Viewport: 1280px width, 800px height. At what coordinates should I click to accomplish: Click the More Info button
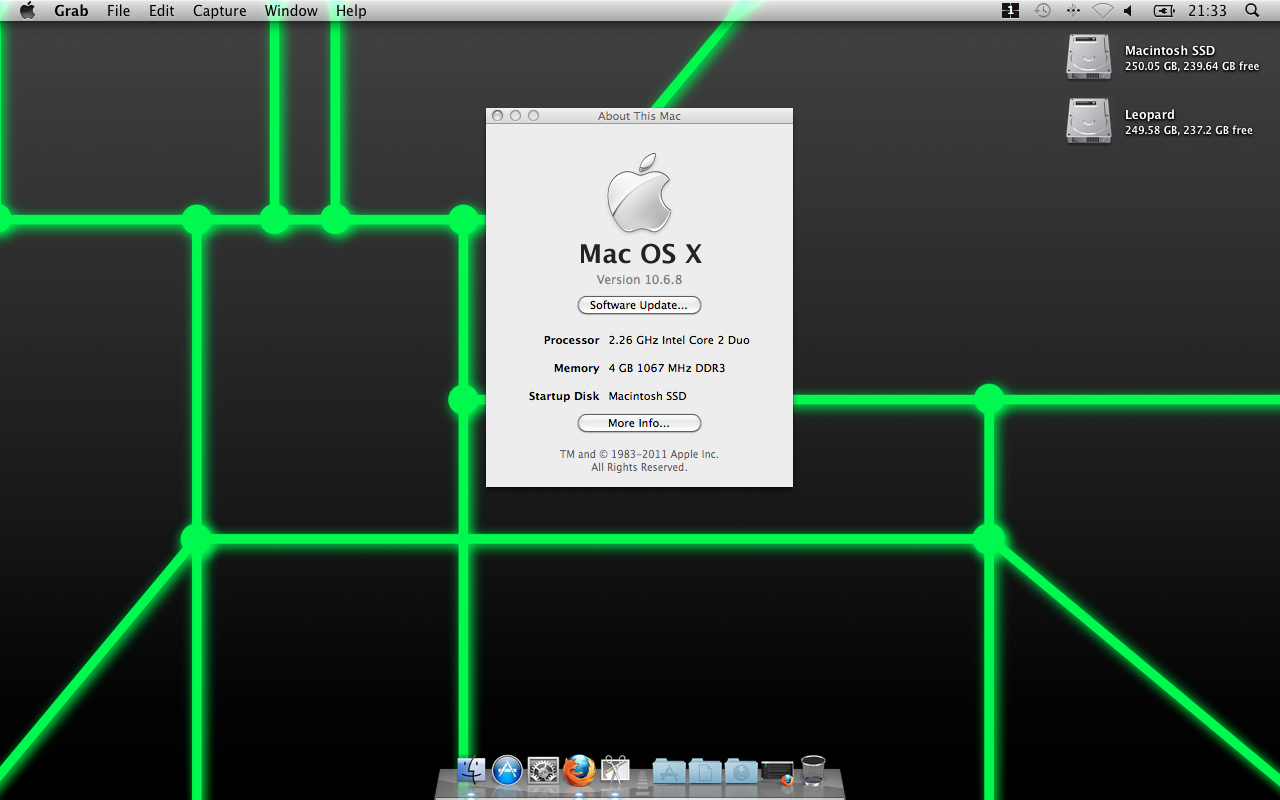point(639,422)
